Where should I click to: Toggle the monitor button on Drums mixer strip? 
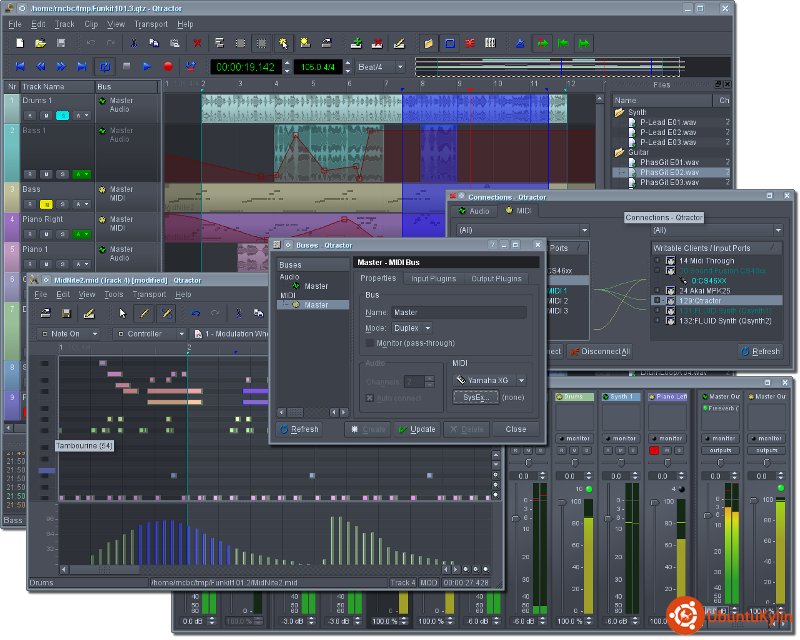pyautogui.click(x=574, y=438)
